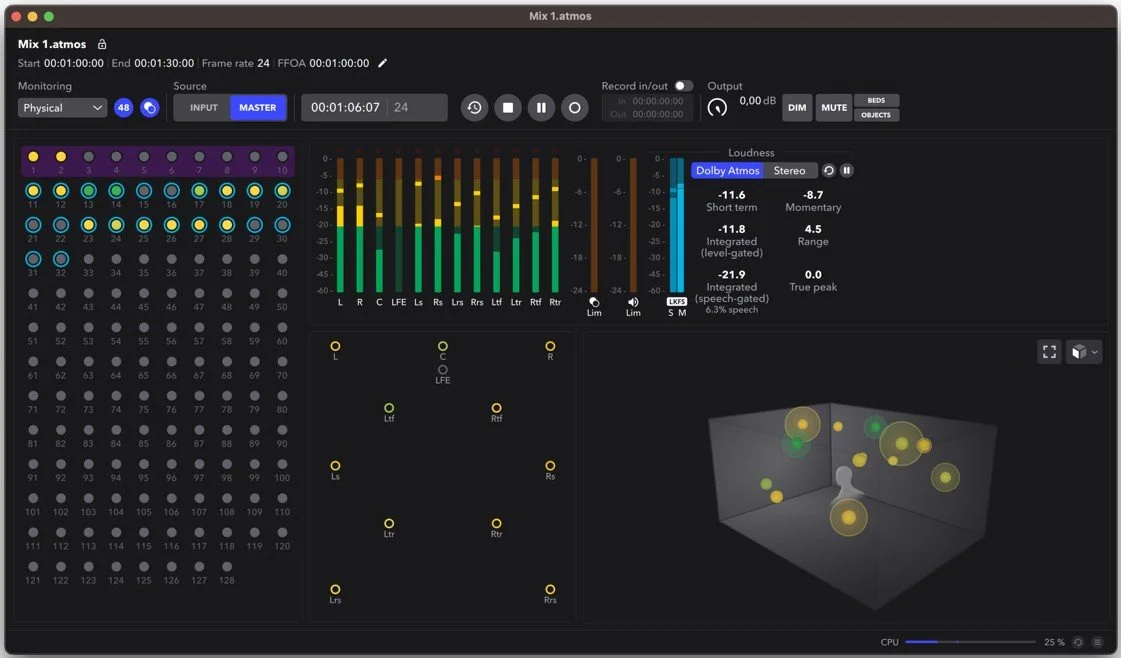Click the Record Out timecode field
The width and height of the screenshot is (1121, 658).
657,114
